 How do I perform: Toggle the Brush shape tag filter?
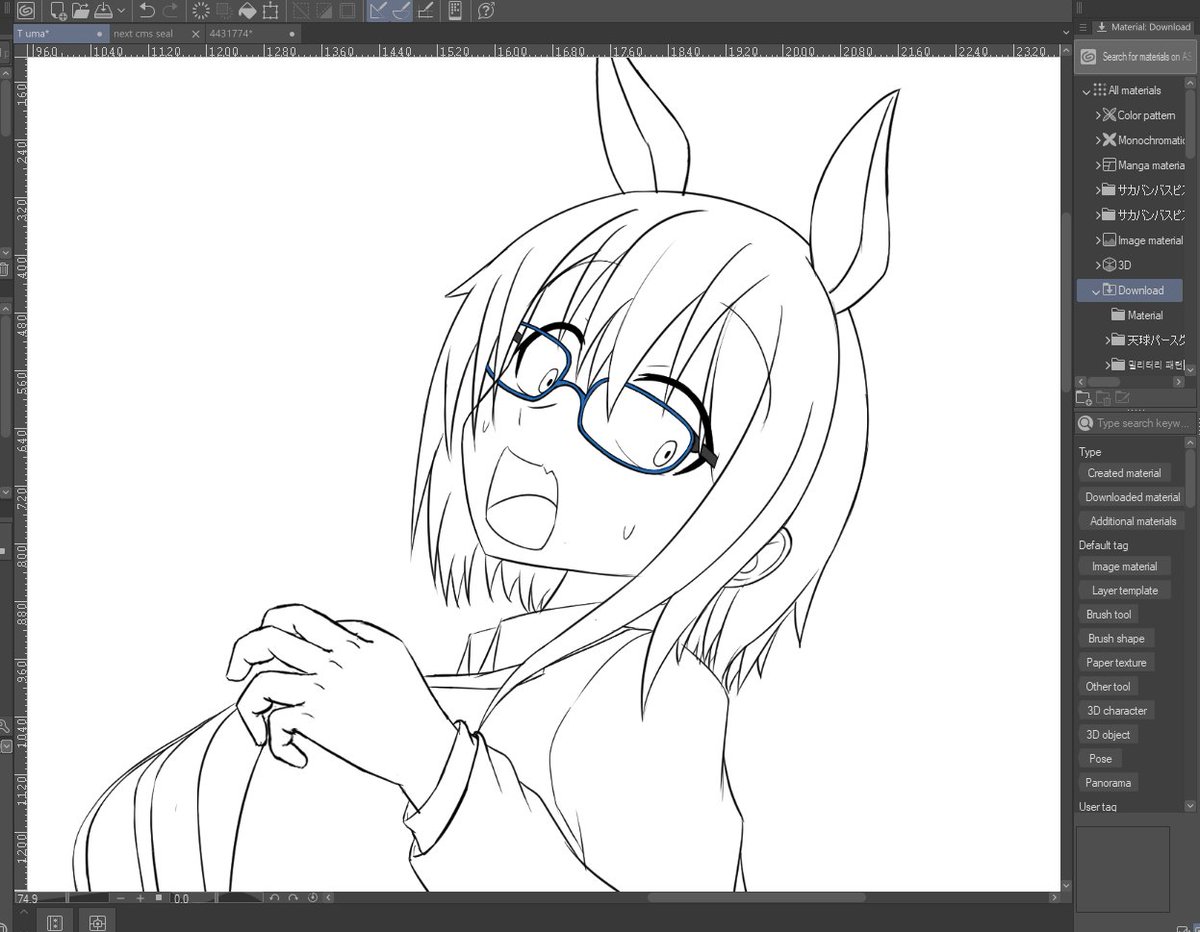pos(1116,639)
